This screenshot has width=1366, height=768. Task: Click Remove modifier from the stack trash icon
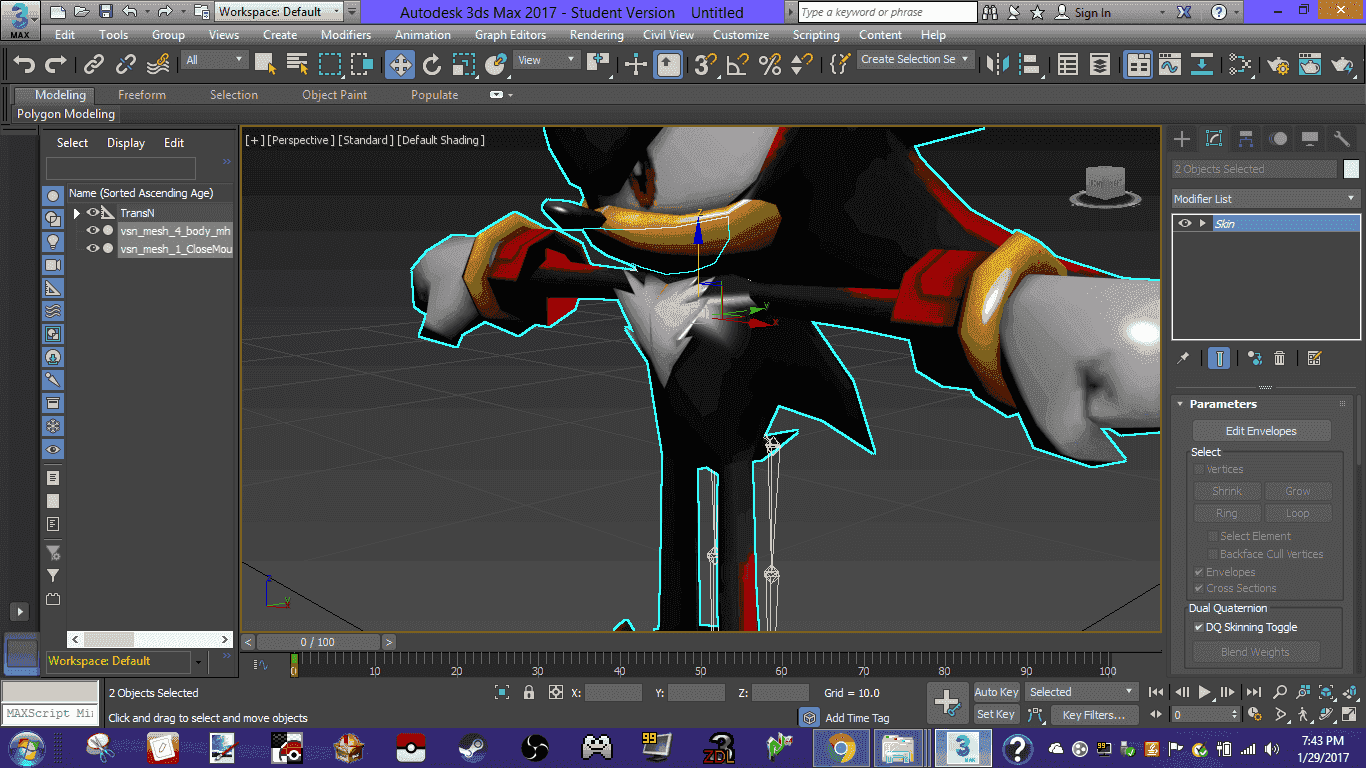[x=1279, y=358]
